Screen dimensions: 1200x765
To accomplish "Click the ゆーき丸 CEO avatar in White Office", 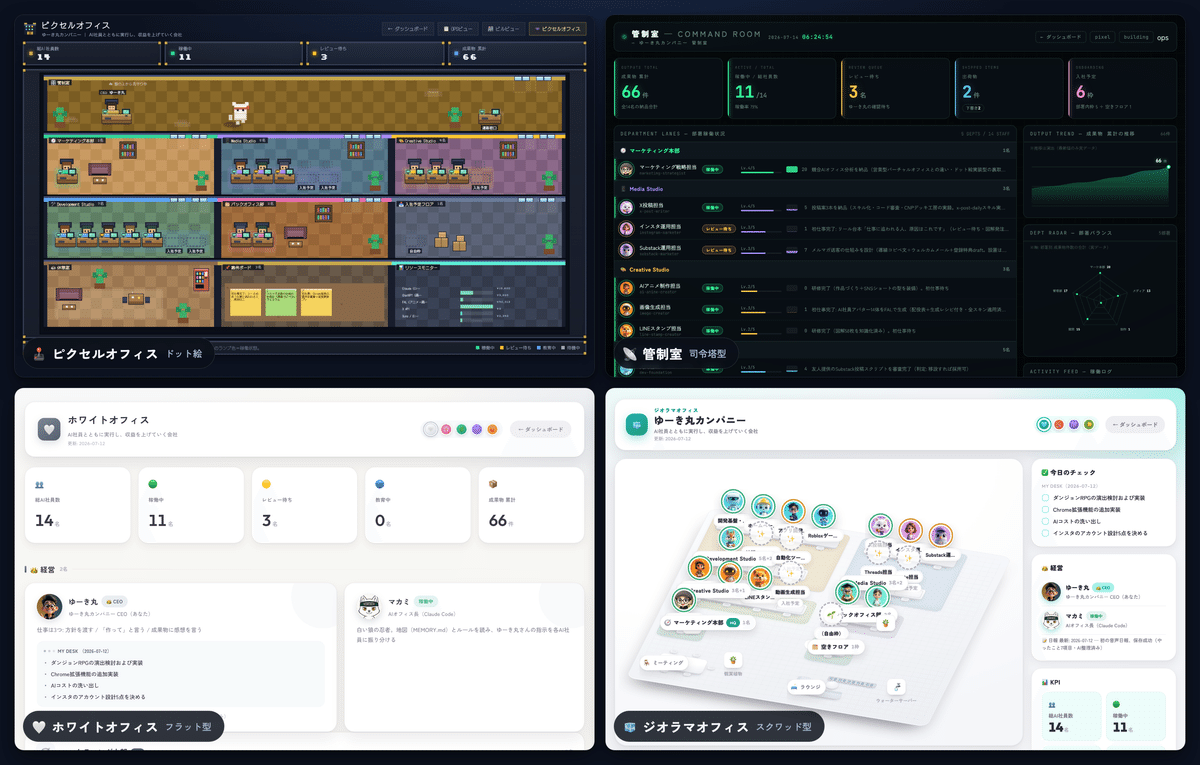I will click(49, 606).
